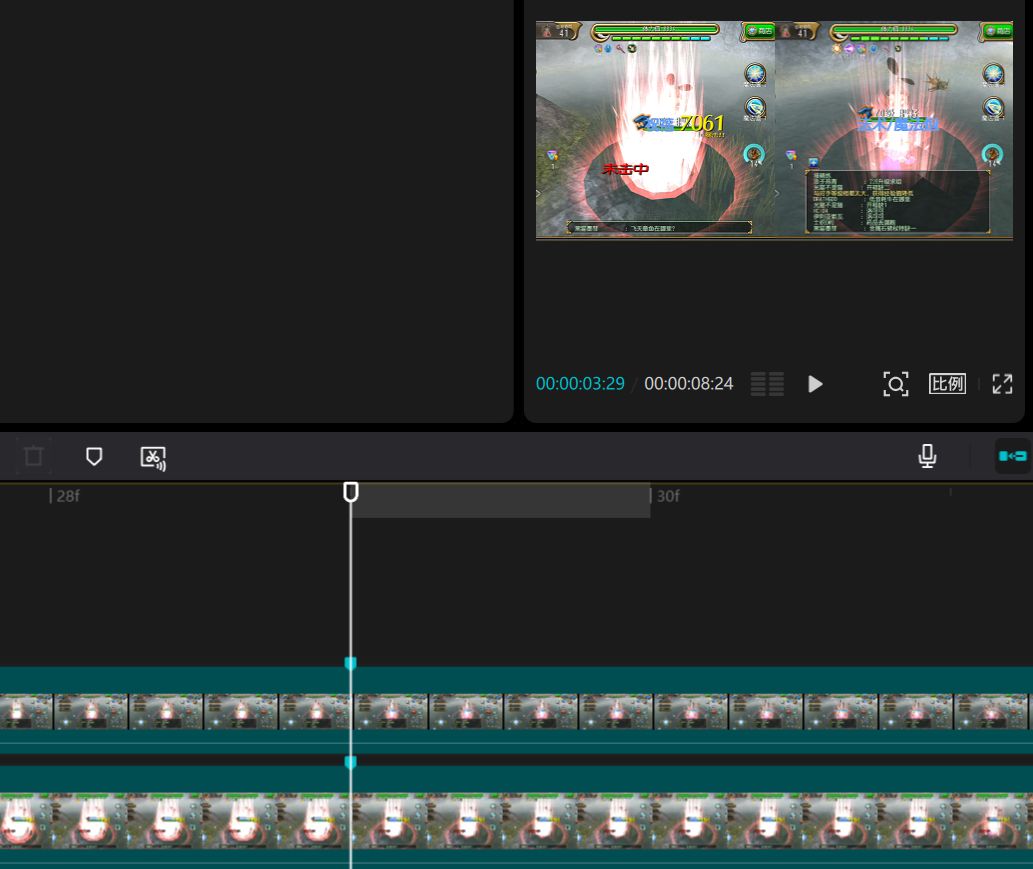Click the 30f mark on the ruler
The width and height of the screenshot is (1033, 869).
coord(667,495)
